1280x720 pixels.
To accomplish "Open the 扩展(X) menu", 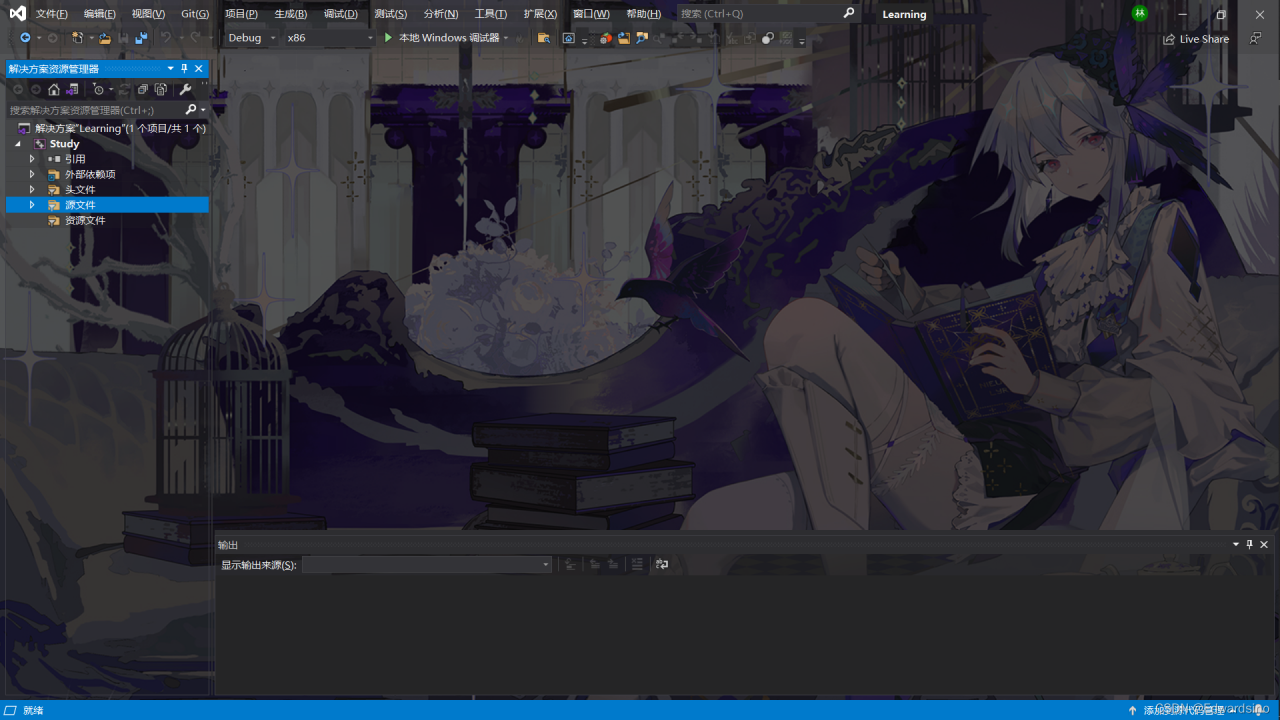I will 540,14.
